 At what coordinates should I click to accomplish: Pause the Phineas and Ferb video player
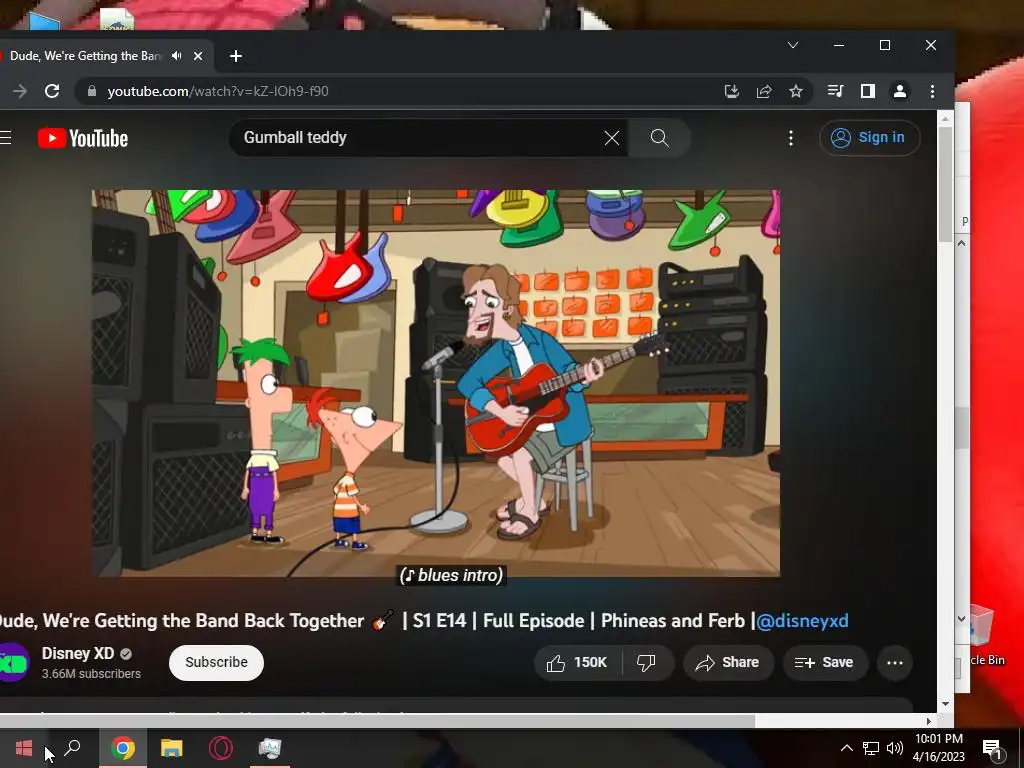(x=436, y=383)
